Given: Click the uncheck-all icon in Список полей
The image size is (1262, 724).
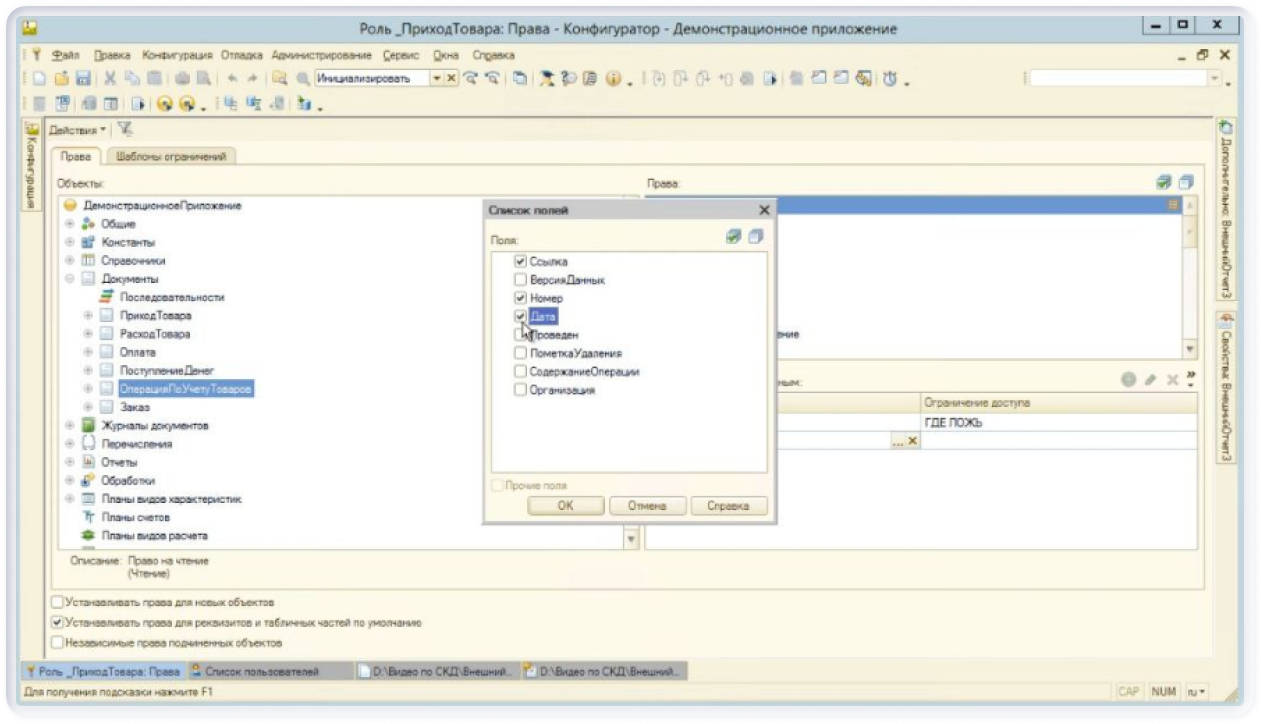Looking at the screenshot, I should pyautogui.click(x=755, y=237).
